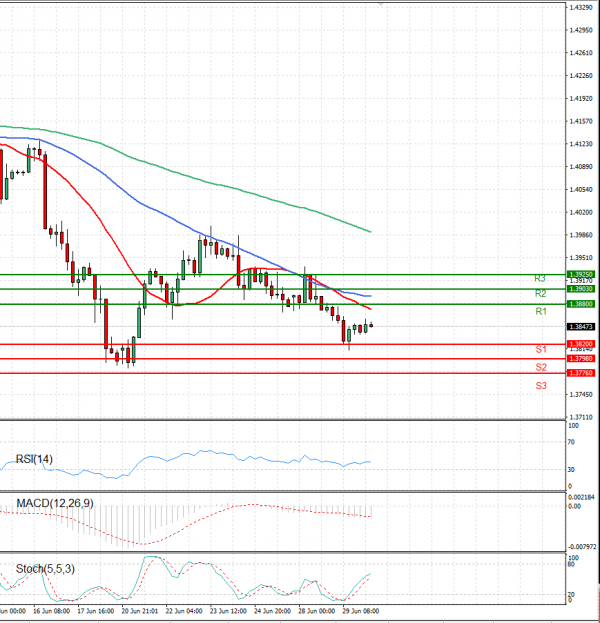Click the 1.43290 price axis value
The height and width of the screenshot is (623, 600).
[581, 8]
